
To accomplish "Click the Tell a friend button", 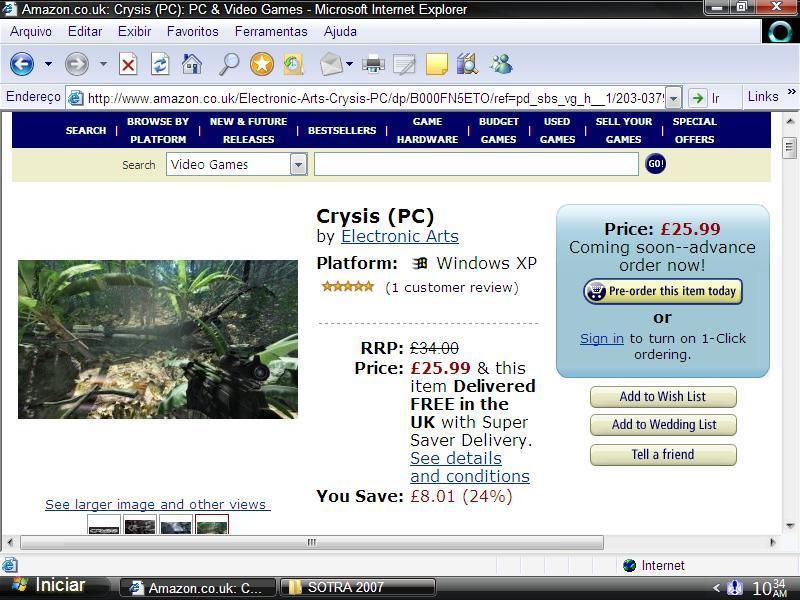I will (x=663, y=454).
